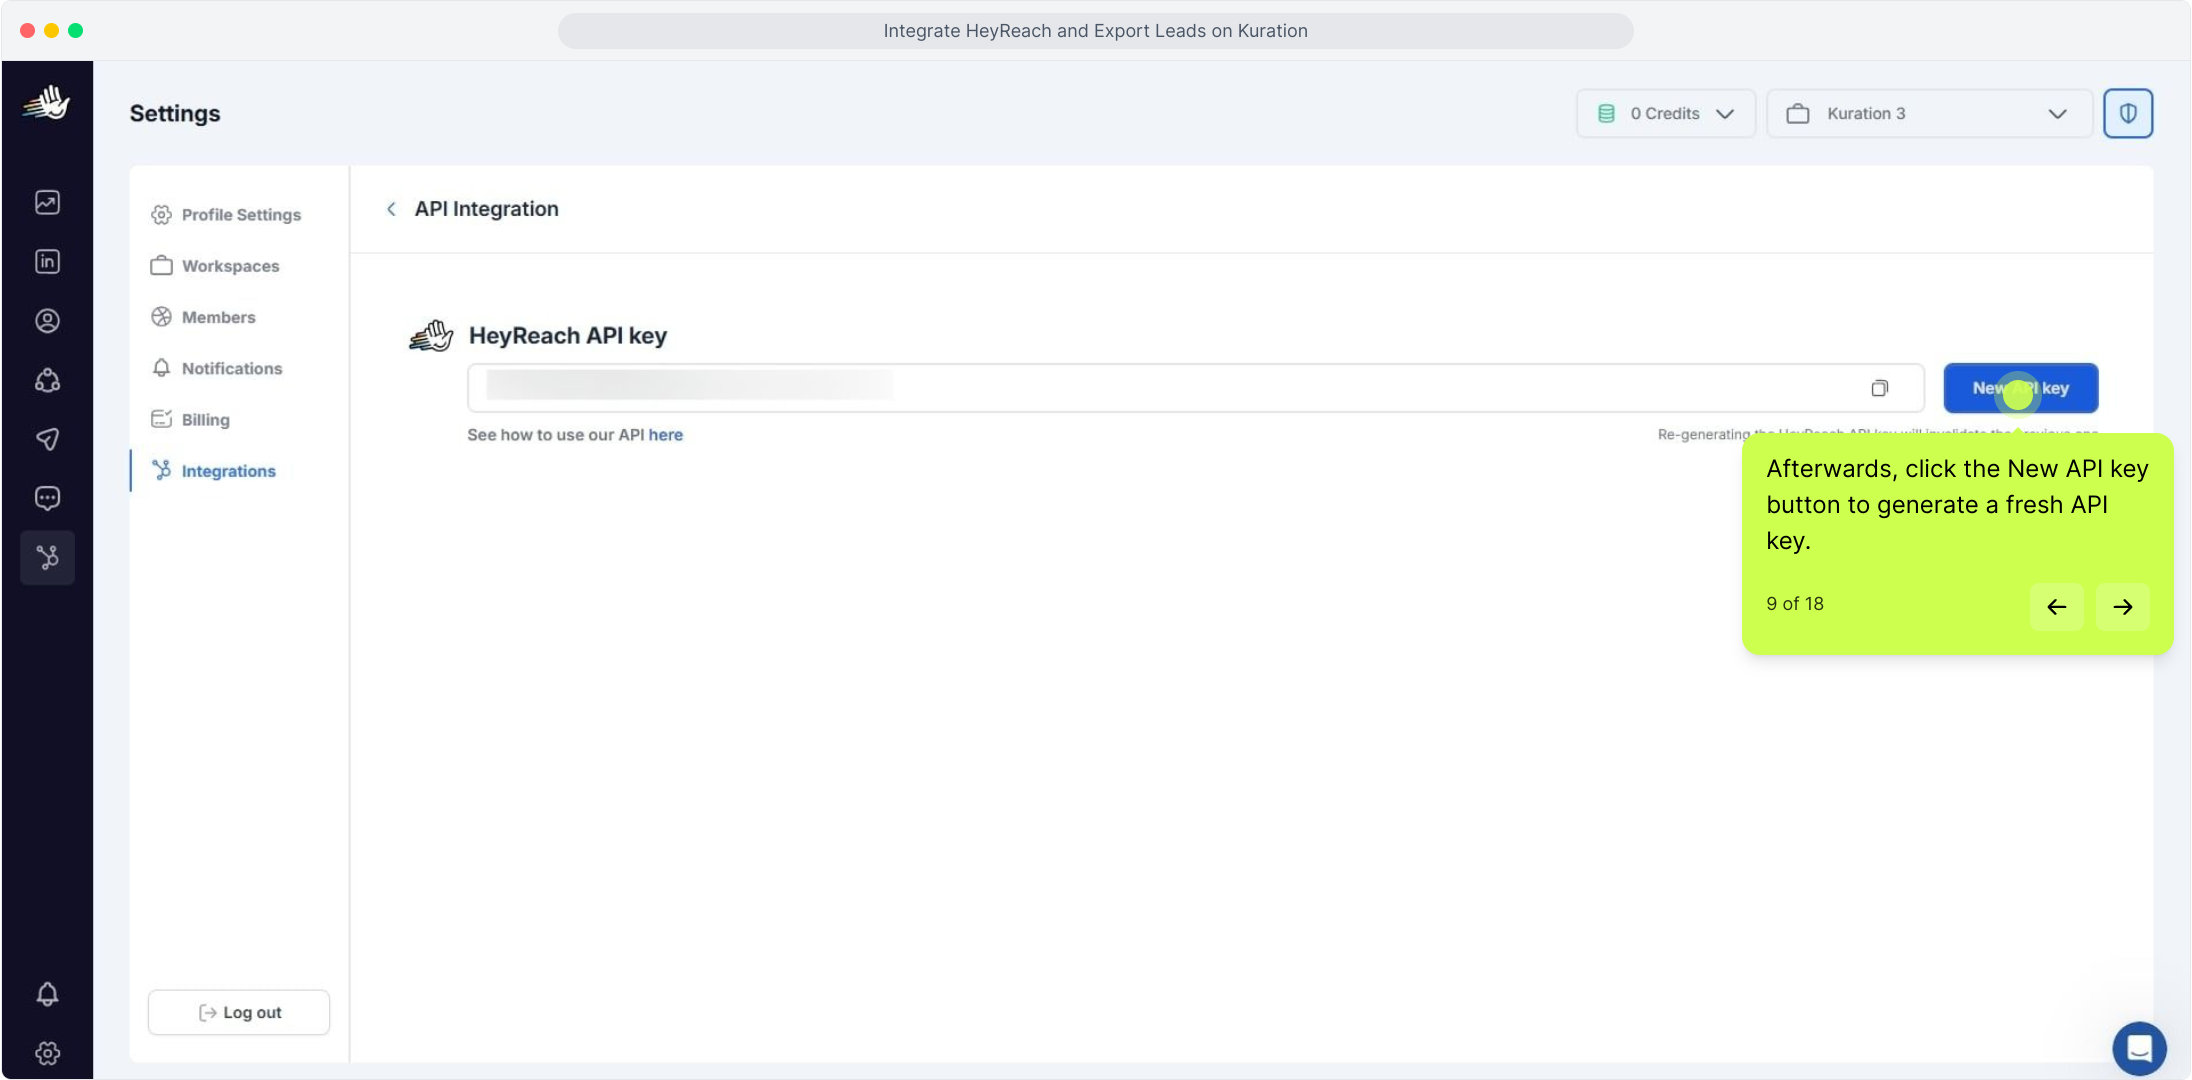Open the network group sidebar icon
2192x1080 pixels.
point(47,380)
